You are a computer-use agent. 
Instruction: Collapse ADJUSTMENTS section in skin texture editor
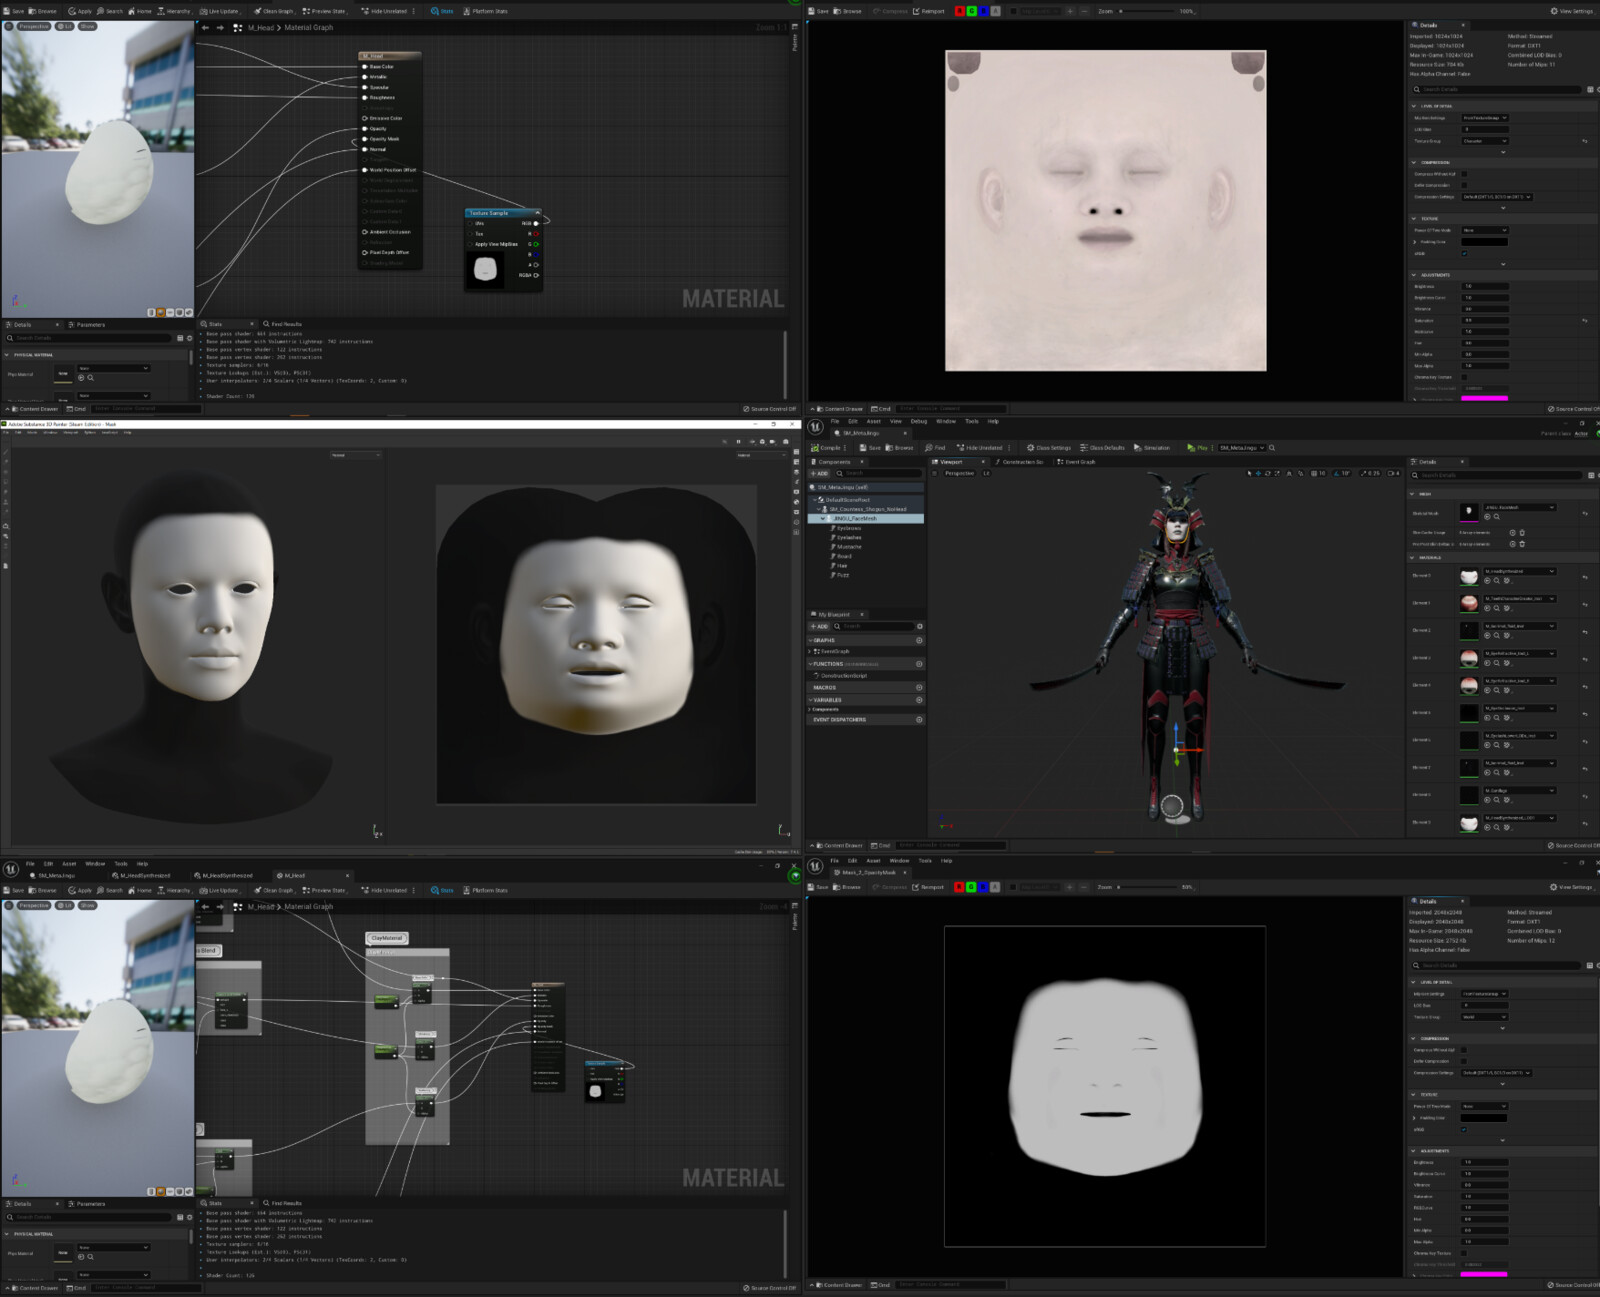(x=1414, y=275)
